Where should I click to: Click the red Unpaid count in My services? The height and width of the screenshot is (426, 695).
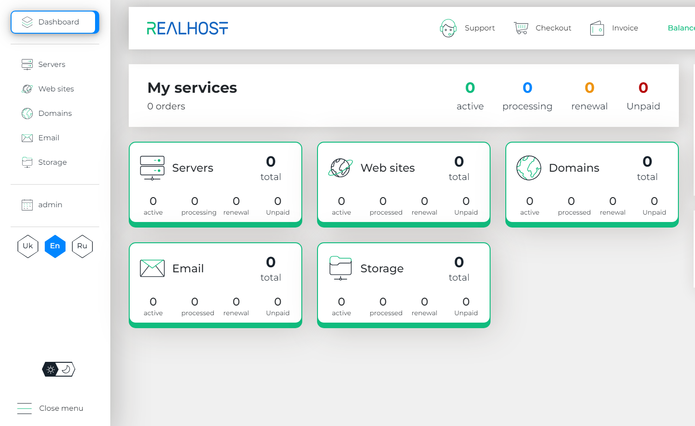click(x=643, y=88)
